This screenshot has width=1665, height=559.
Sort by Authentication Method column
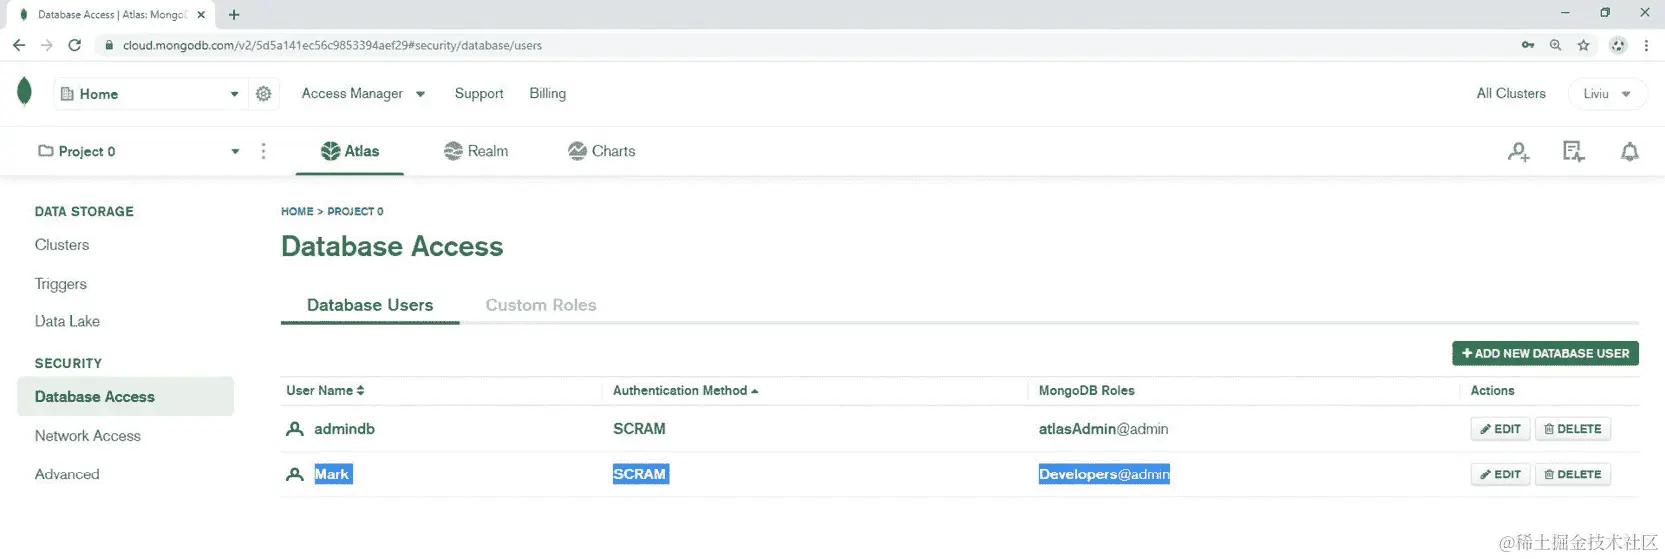click(x=686, y=390)
